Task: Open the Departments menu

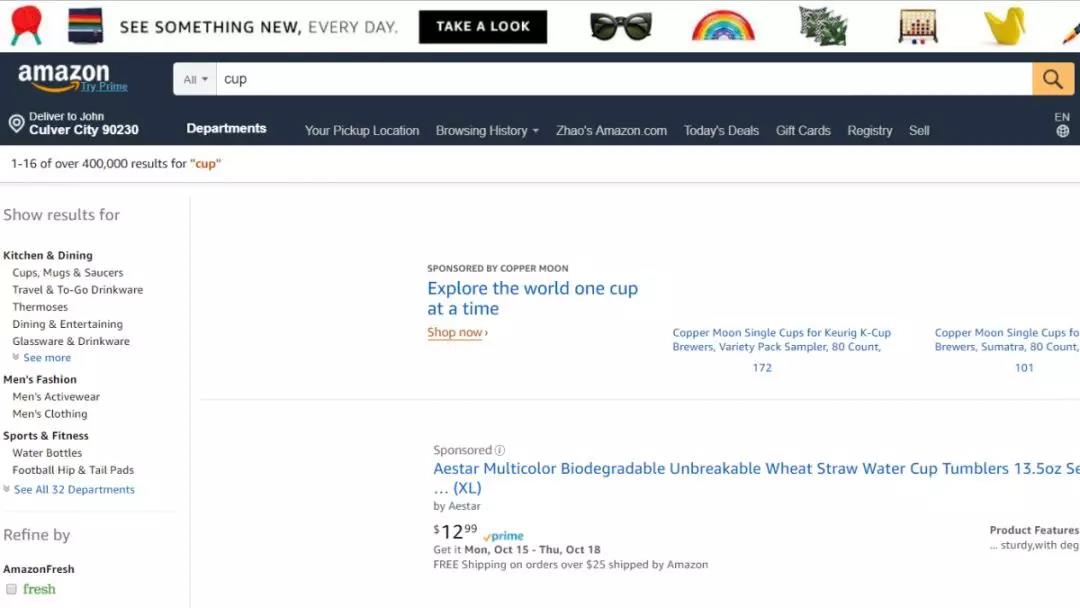Action: [226, 128]
